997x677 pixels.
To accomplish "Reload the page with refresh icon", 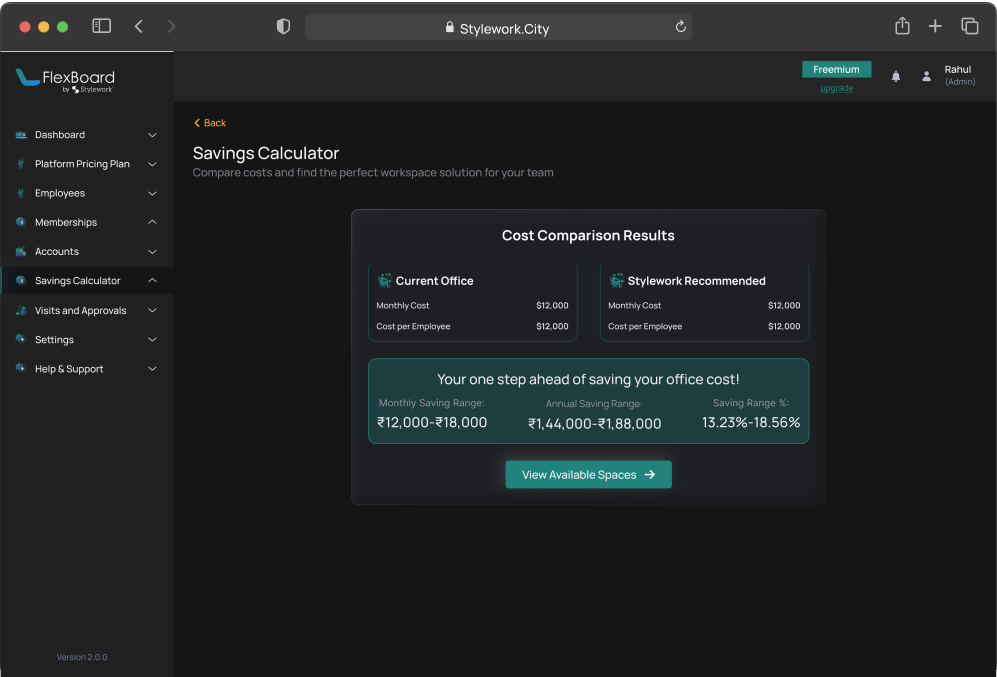I will [680, 27].
